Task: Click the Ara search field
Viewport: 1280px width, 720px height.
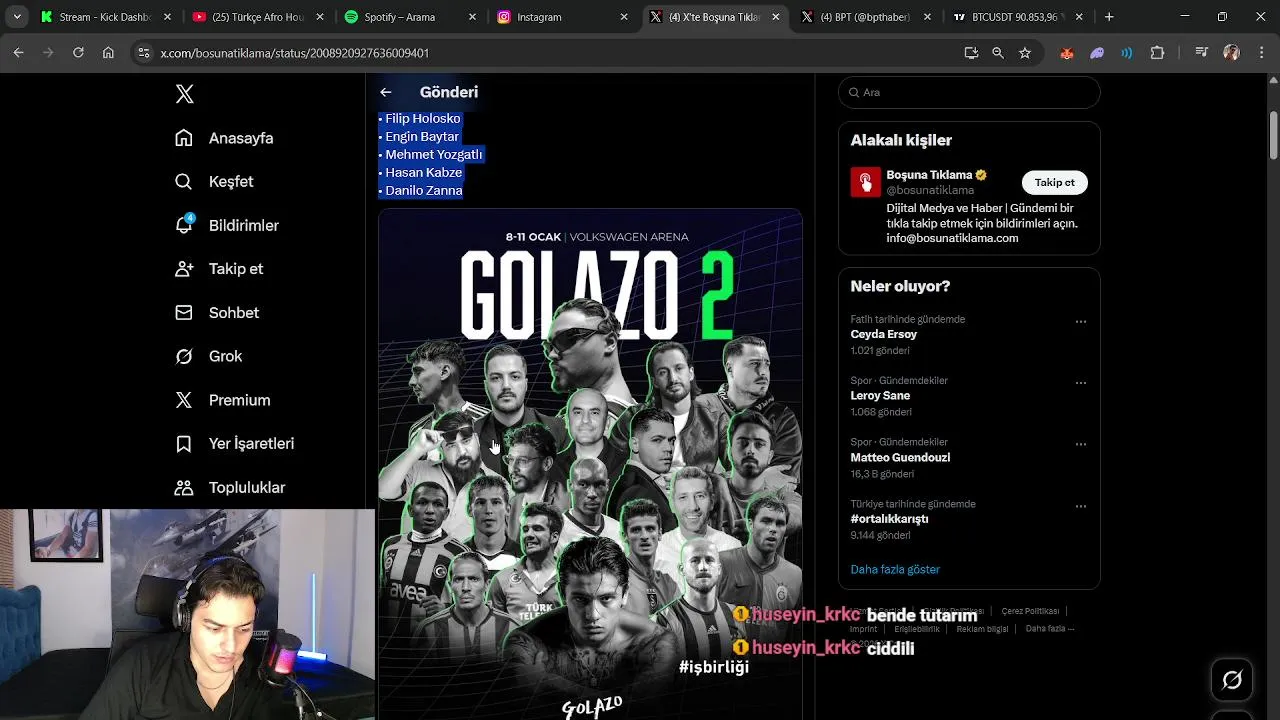Action: click(x=969, y=92)
